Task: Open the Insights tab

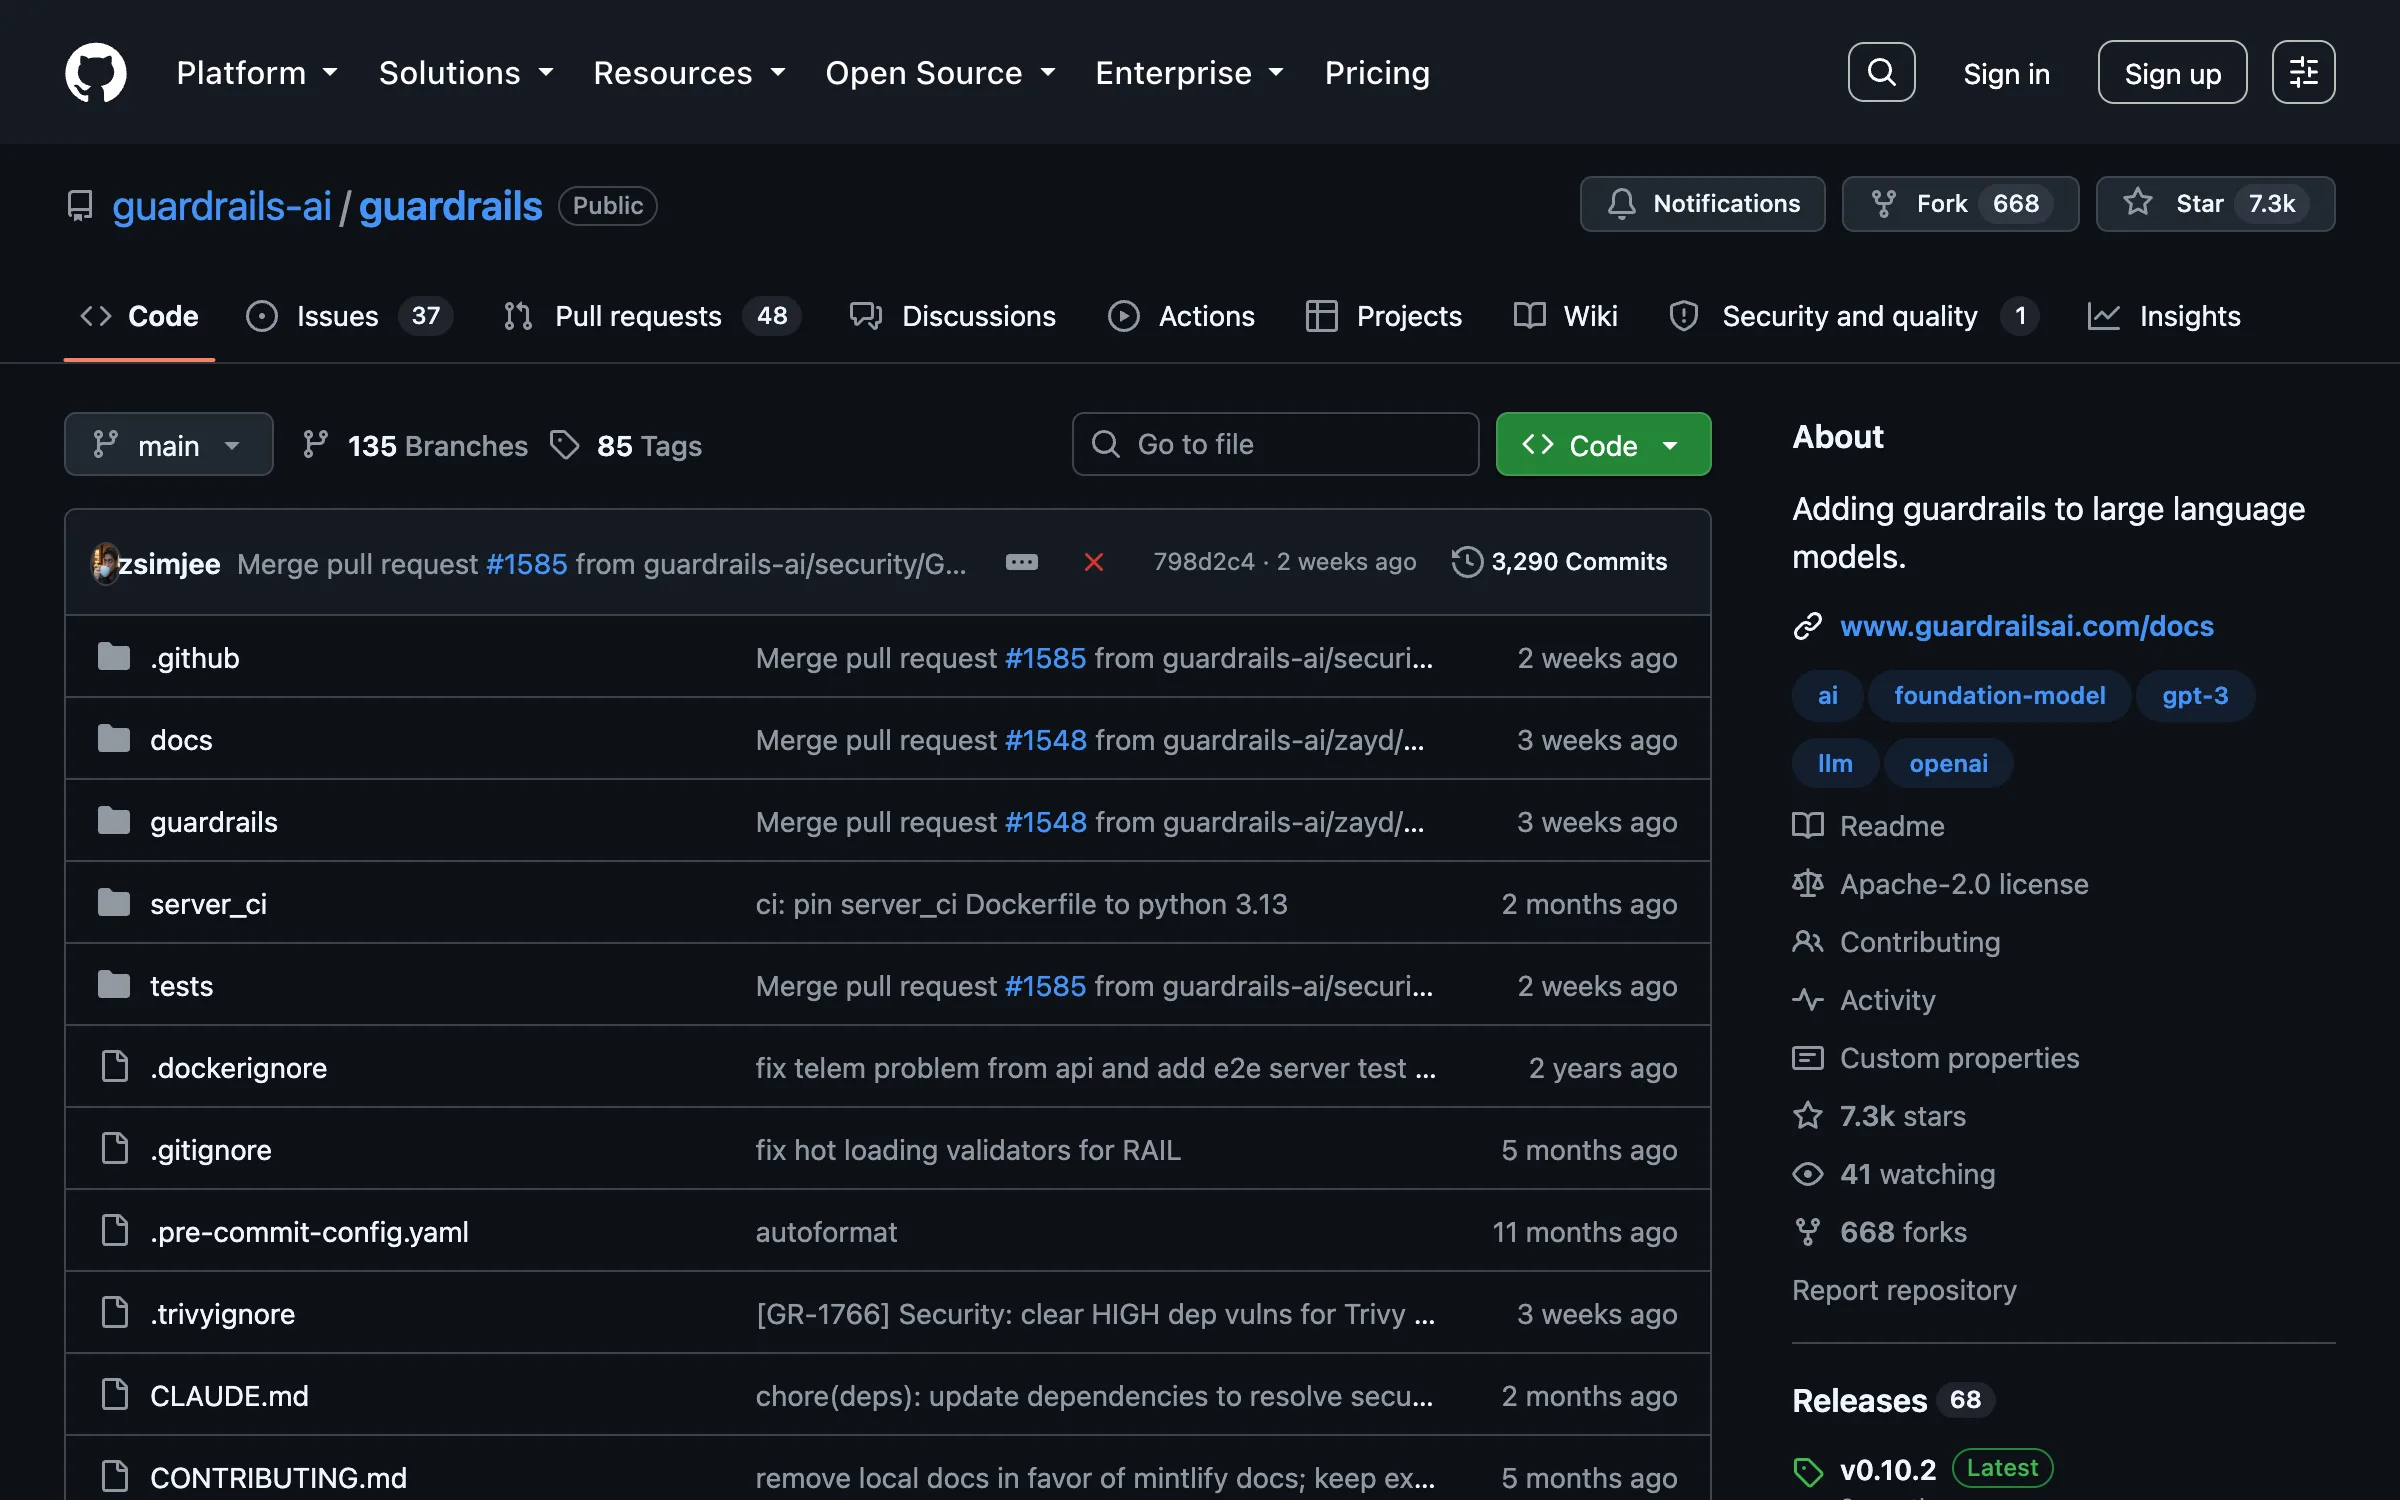Action: (x=2164, y=316)
